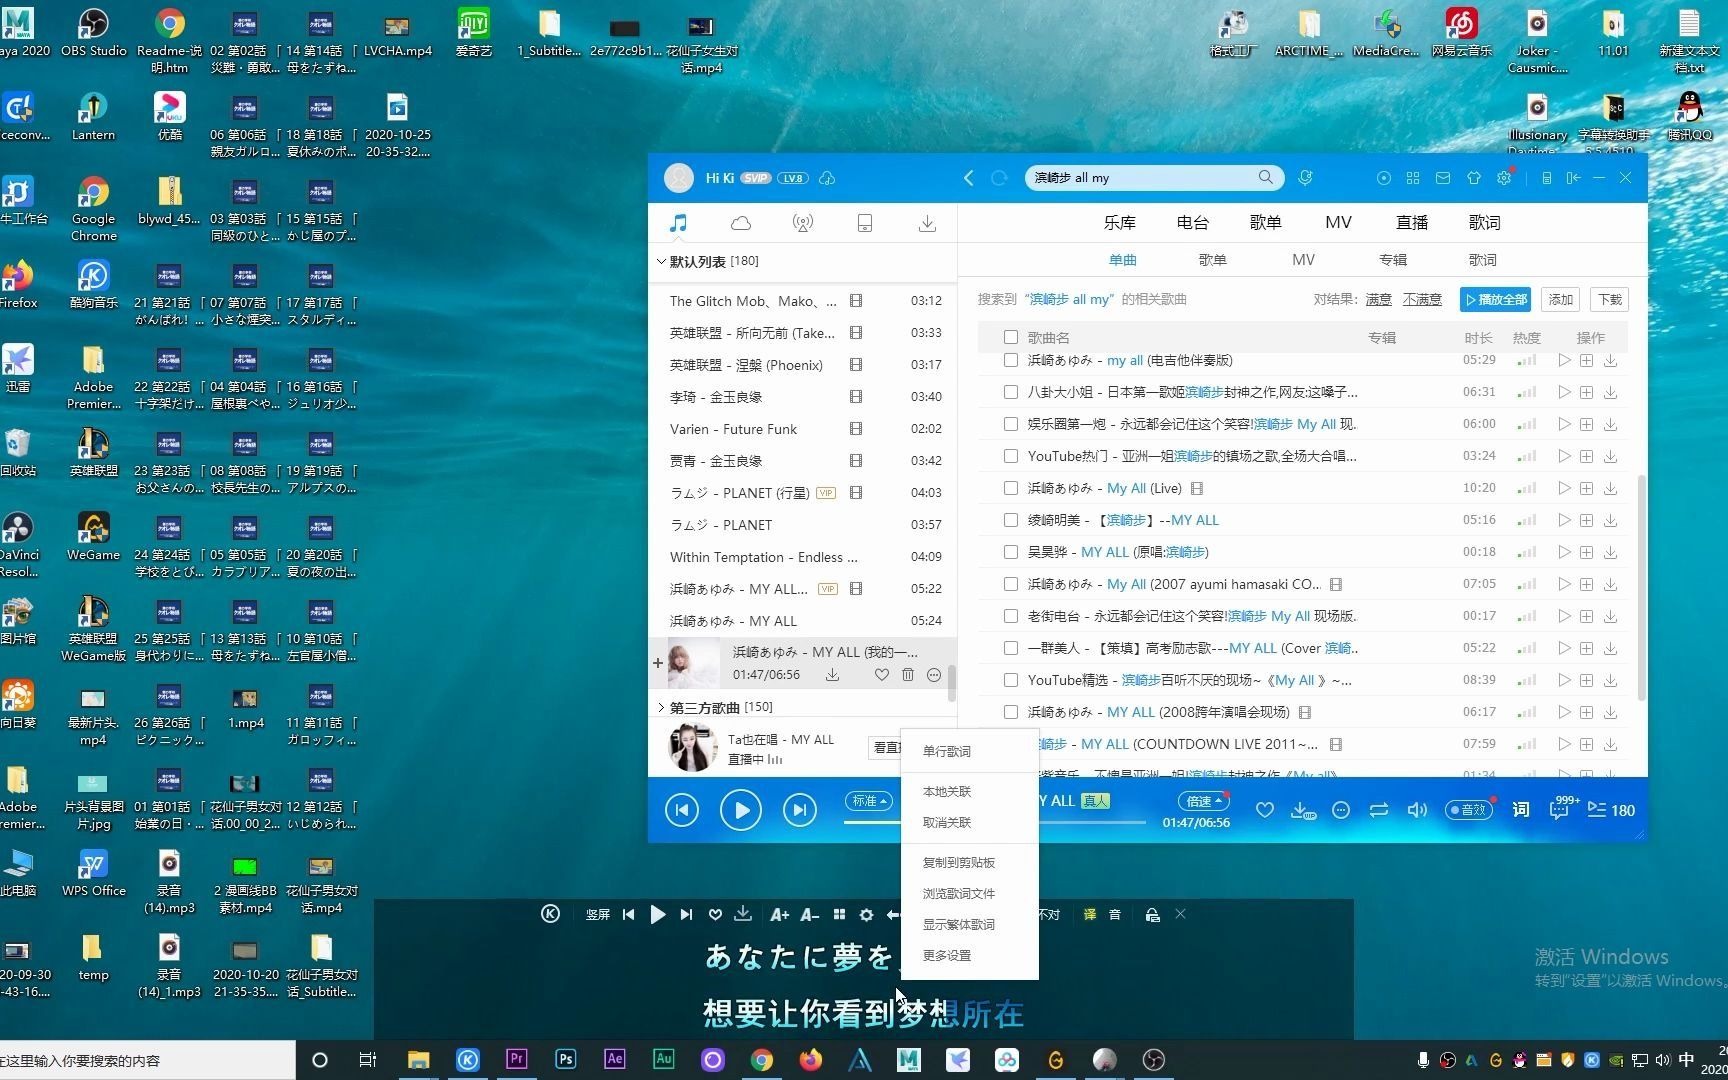Toggle the repeat/loop mode icon
Viewport: 1728px width, 1080px height.
click(1379, 810)
